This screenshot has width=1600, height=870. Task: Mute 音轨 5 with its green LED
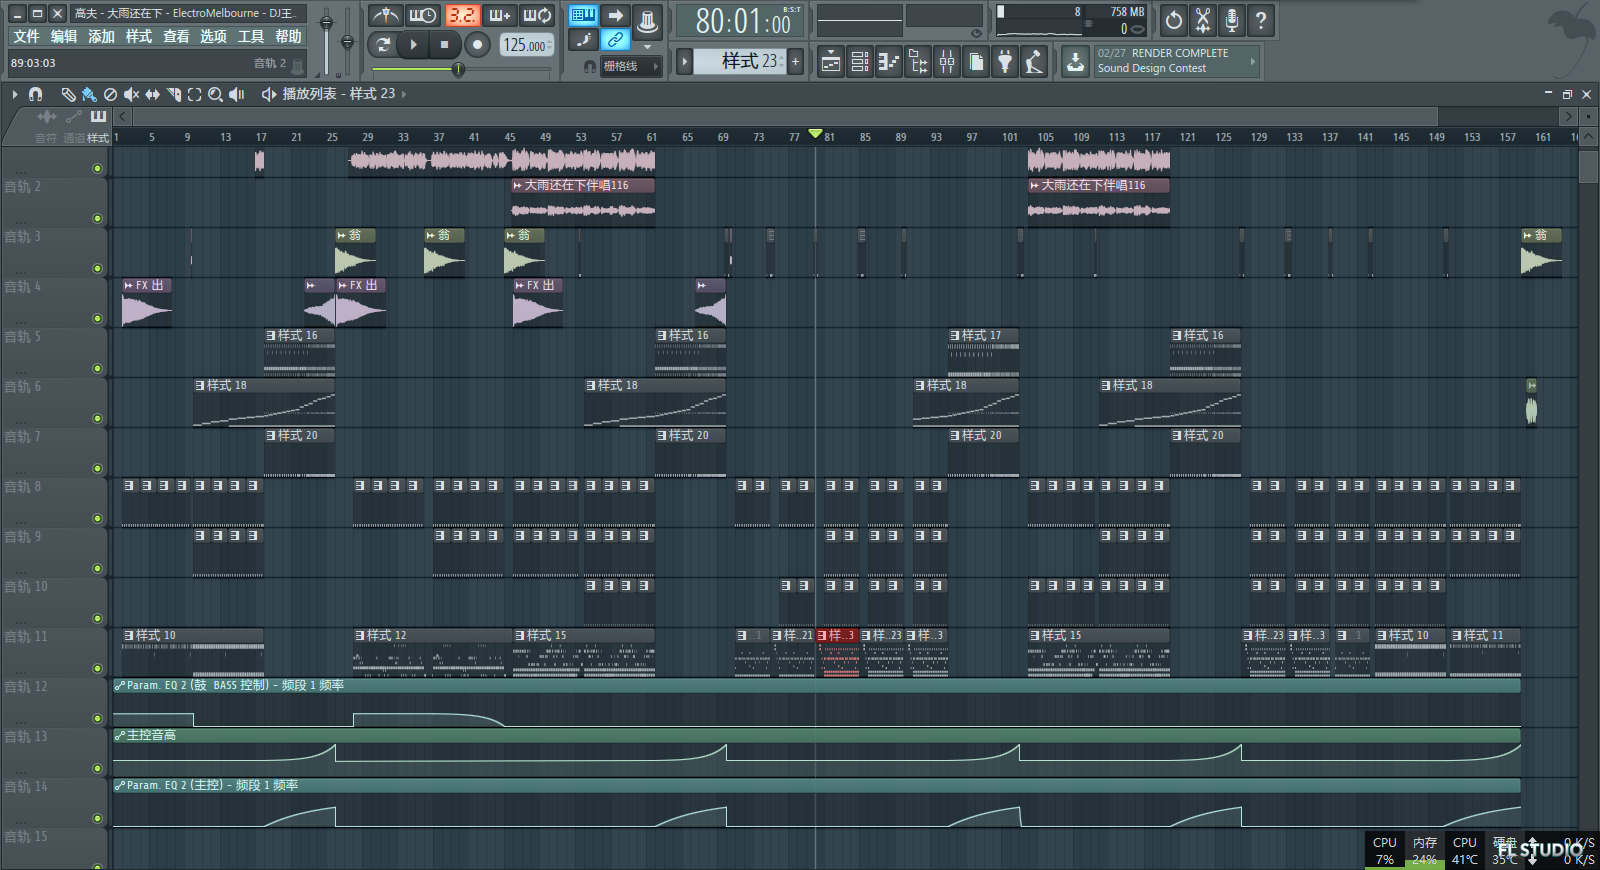point(97,368)
